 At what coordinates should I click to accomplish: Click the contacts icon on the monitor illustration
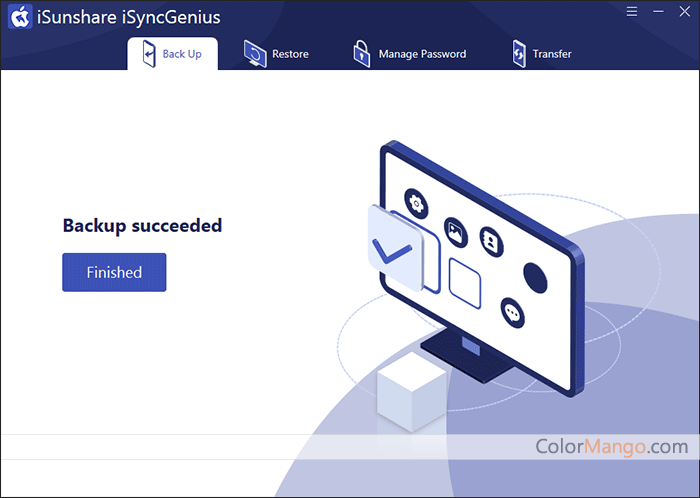[491, 241]
